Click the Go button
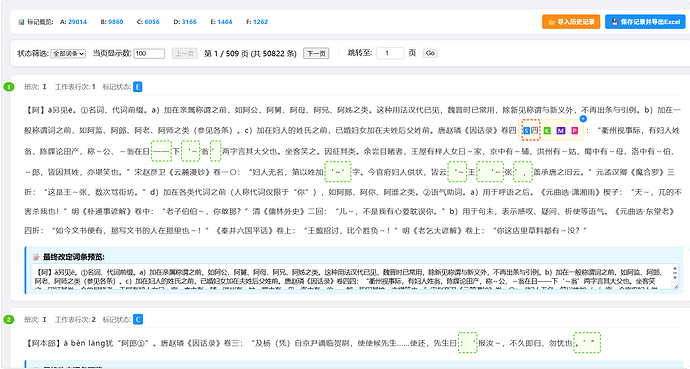 [430, 53]
